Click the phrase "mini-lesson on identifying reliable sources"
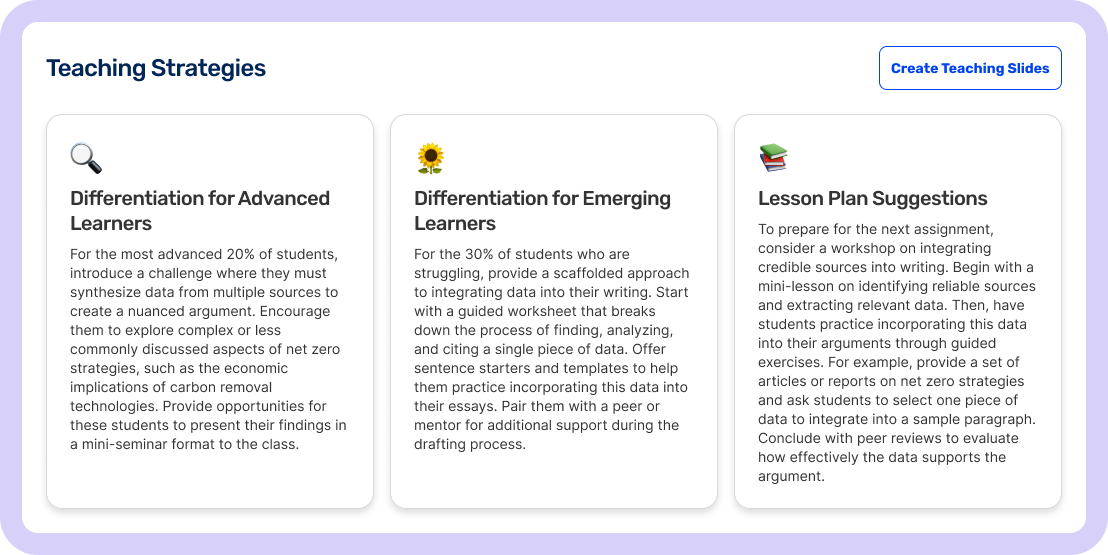Image resolution: width=1108 pixels, height=555 pixels. (897, 286)
